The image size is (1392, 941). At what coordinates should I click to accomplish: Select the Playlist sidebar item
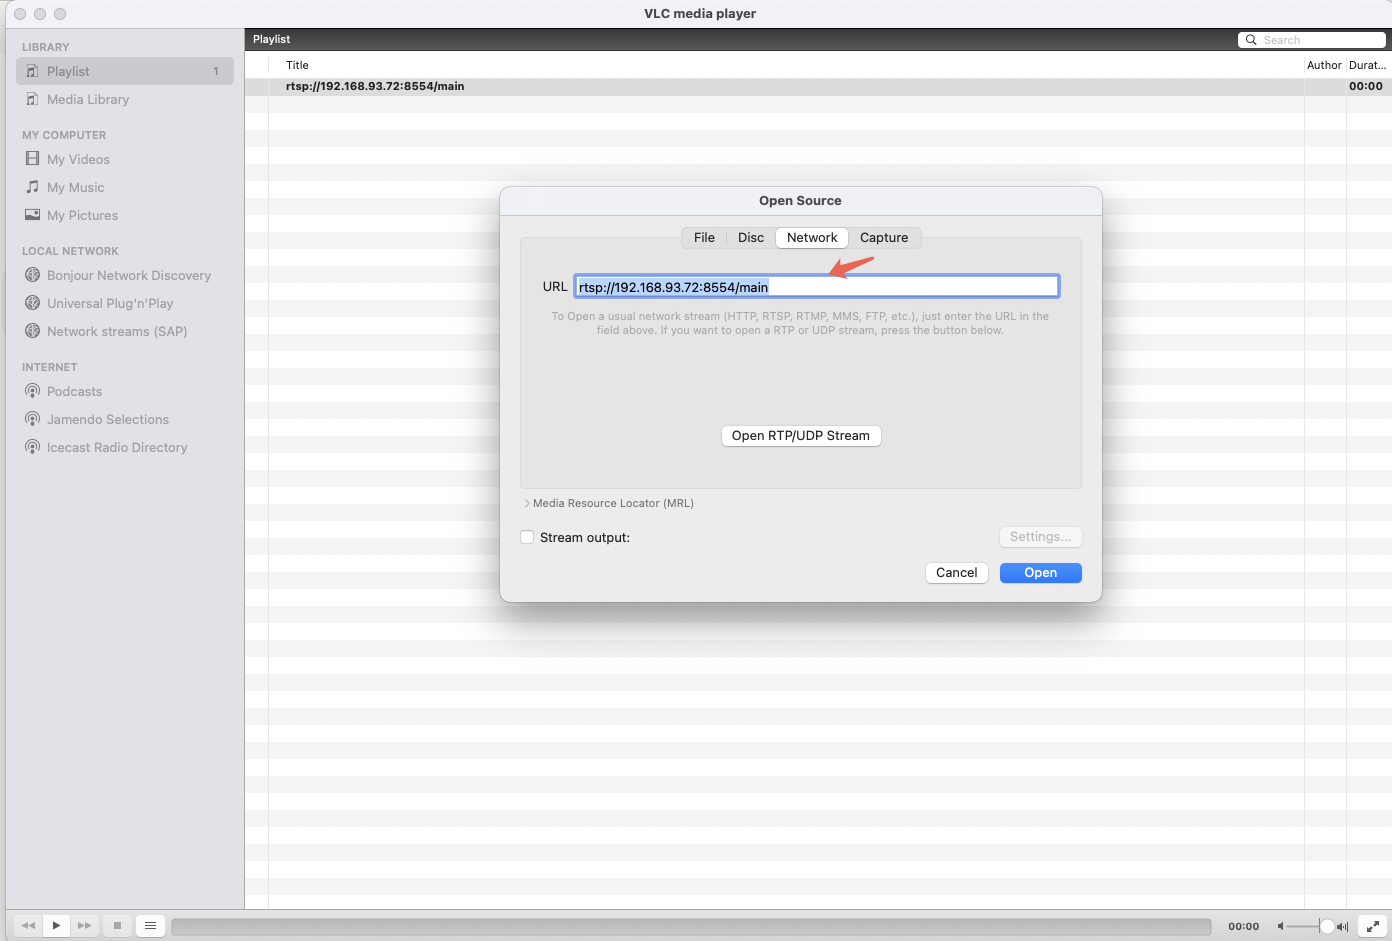pyautogui.click(x=125, y=71)
